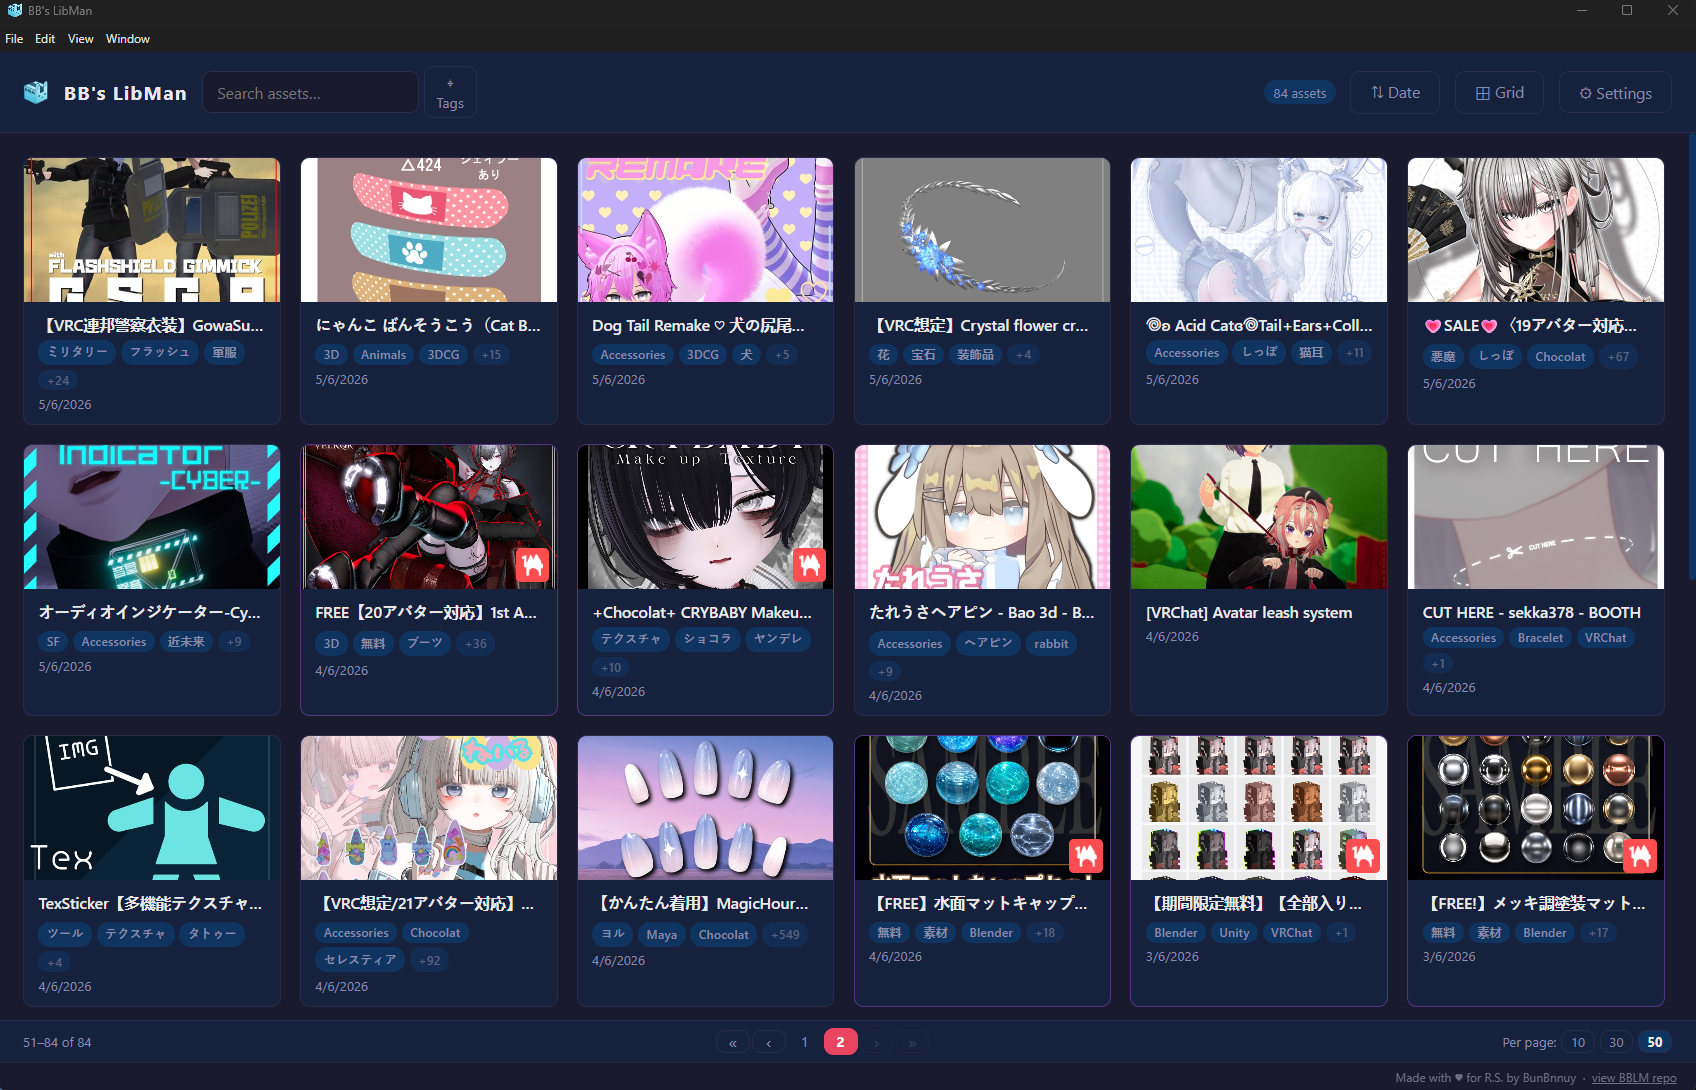The width and height of the screenshot is (1696, 1090).
Task: Click the Maya tag on MagicHour card
Action: point(661,935)
